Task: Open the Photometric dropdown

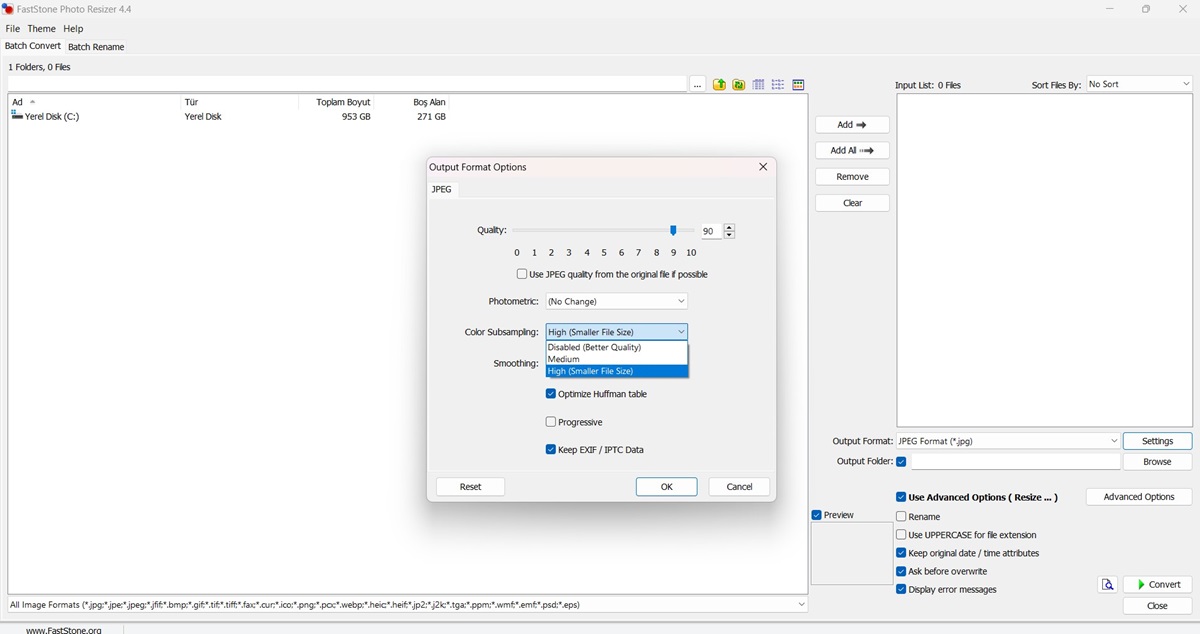Action: point(616,301)
